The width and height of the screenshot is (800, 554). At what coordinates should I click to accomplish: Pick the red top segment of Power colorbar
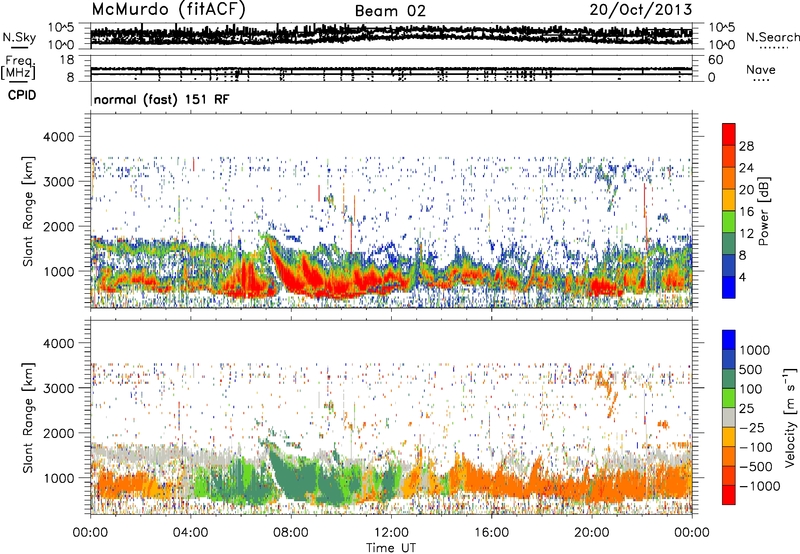click(x=729, y=134)
